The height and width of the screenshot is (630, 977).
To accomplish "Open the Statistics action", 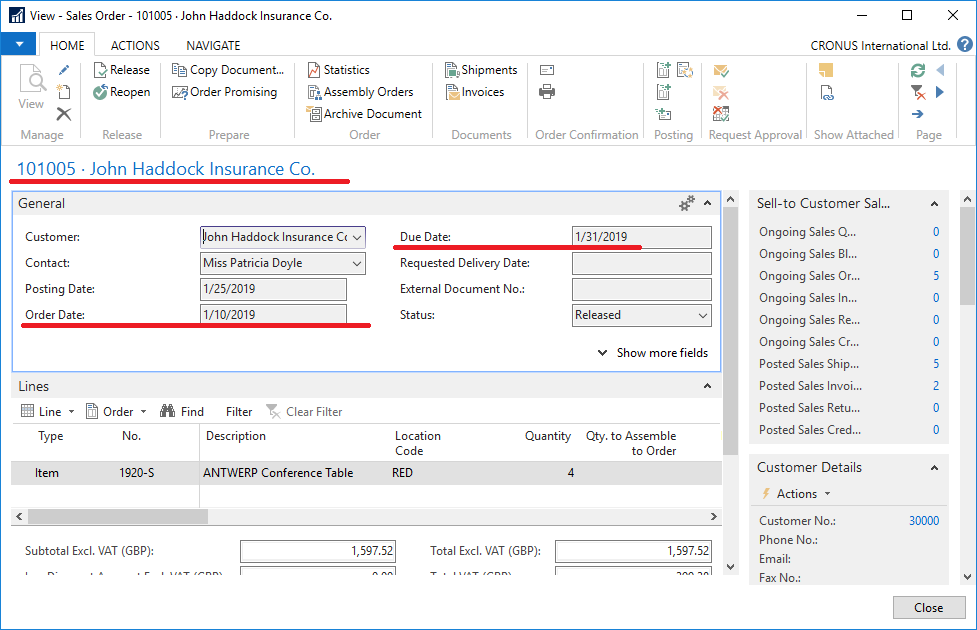I will tap(338, 70).
